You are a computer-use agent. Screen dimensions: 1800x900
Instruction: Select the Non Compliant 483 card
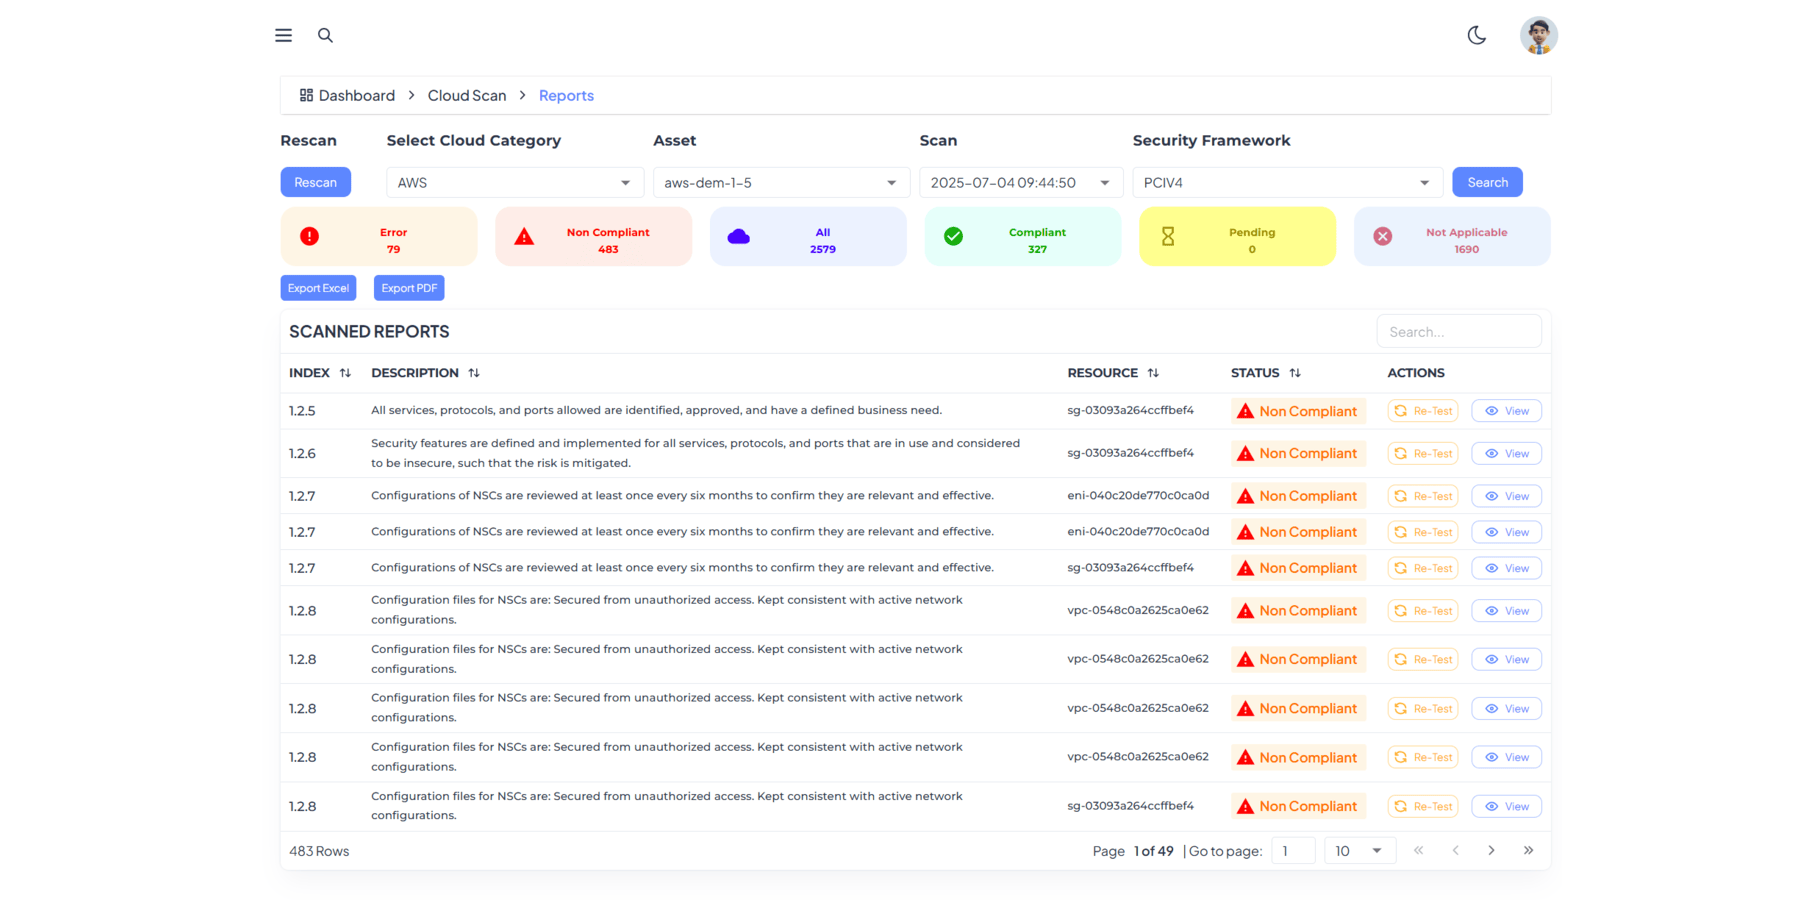point(593,236)
